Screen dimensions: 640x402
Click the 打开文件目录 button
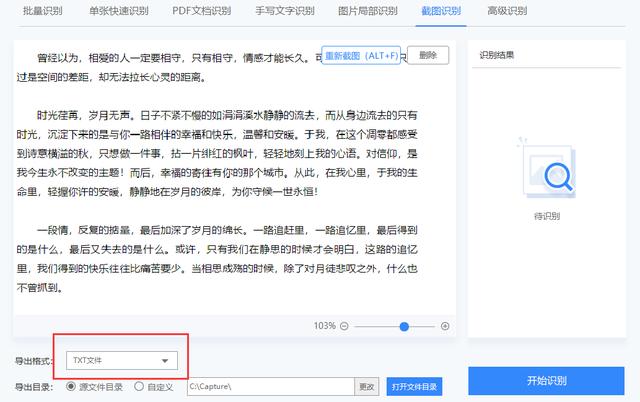coord(414,386)
